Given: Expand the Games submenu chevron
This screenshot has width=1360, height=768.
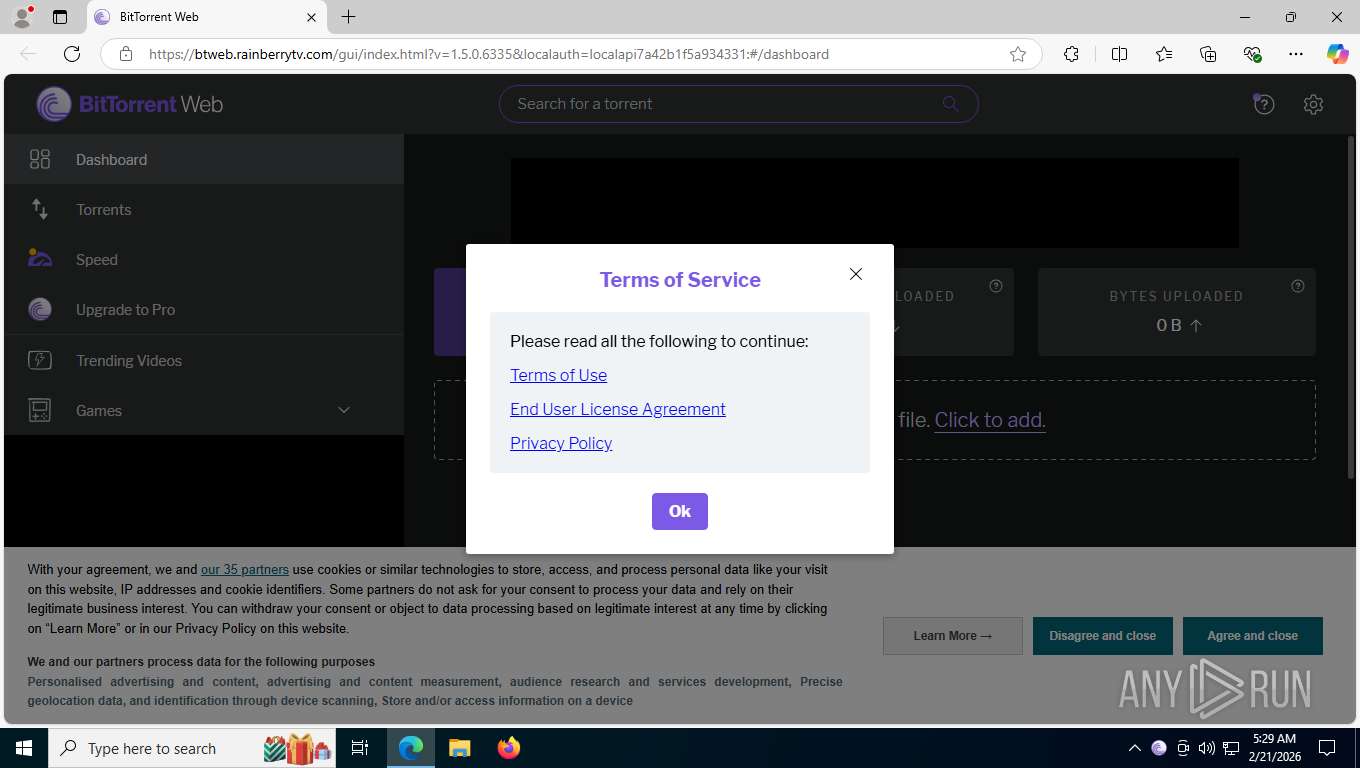Looking at the screenshot, I should [344, 410].
